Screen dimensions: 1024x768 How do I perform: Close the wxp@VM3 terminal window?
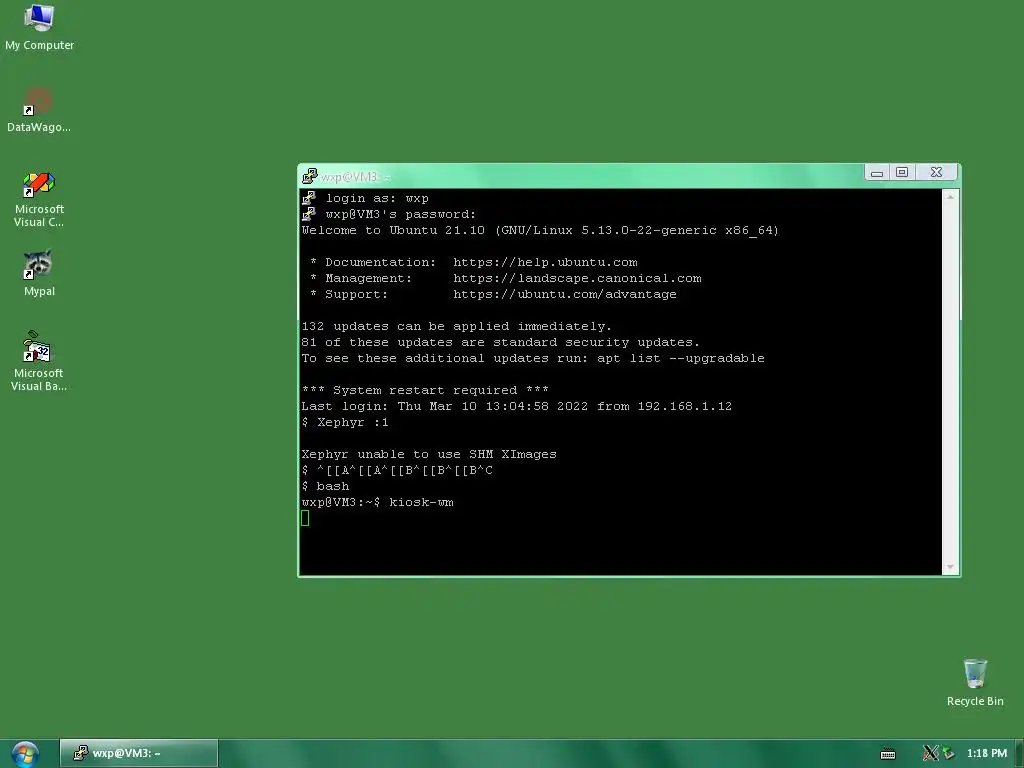936,172
